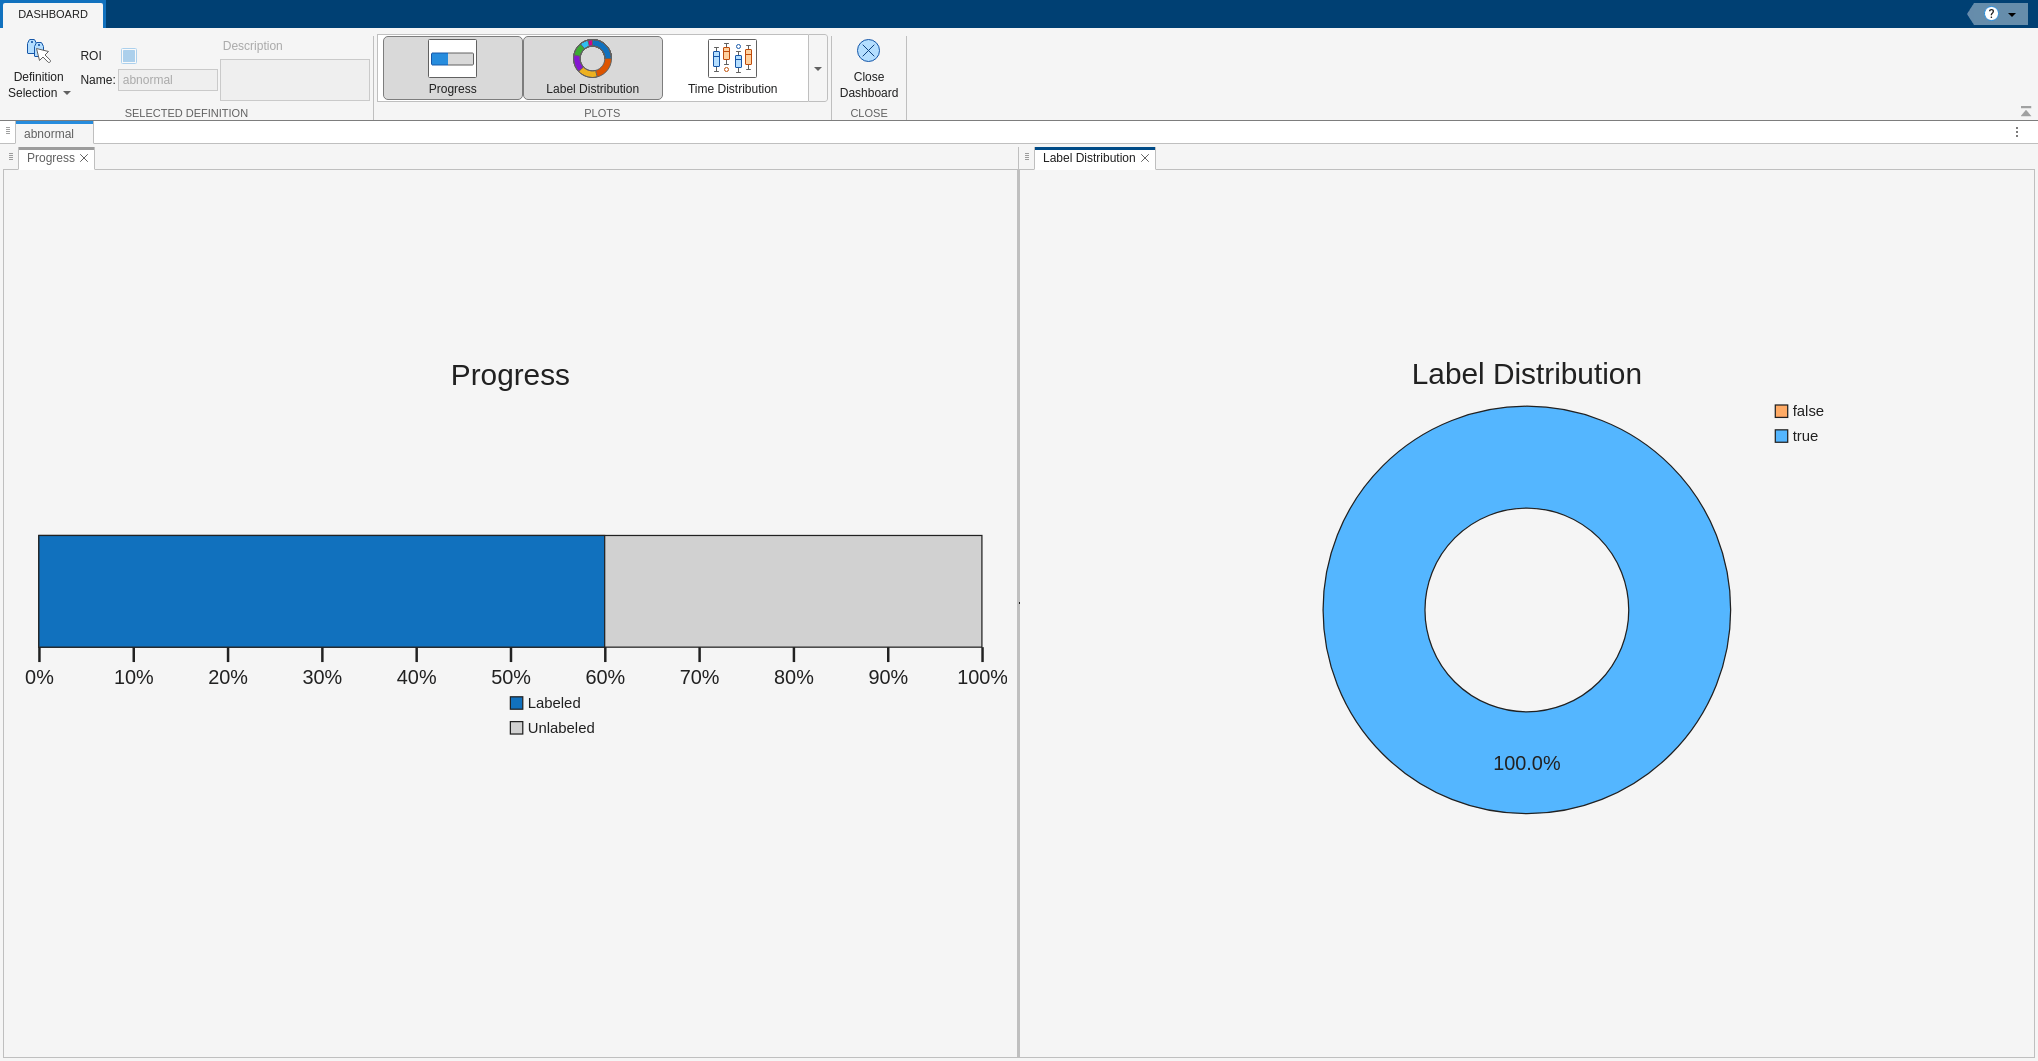Viewport: 2038px width, 1061px height.
Task: Click the Labeled legend entry
Action: coord(545,703)
